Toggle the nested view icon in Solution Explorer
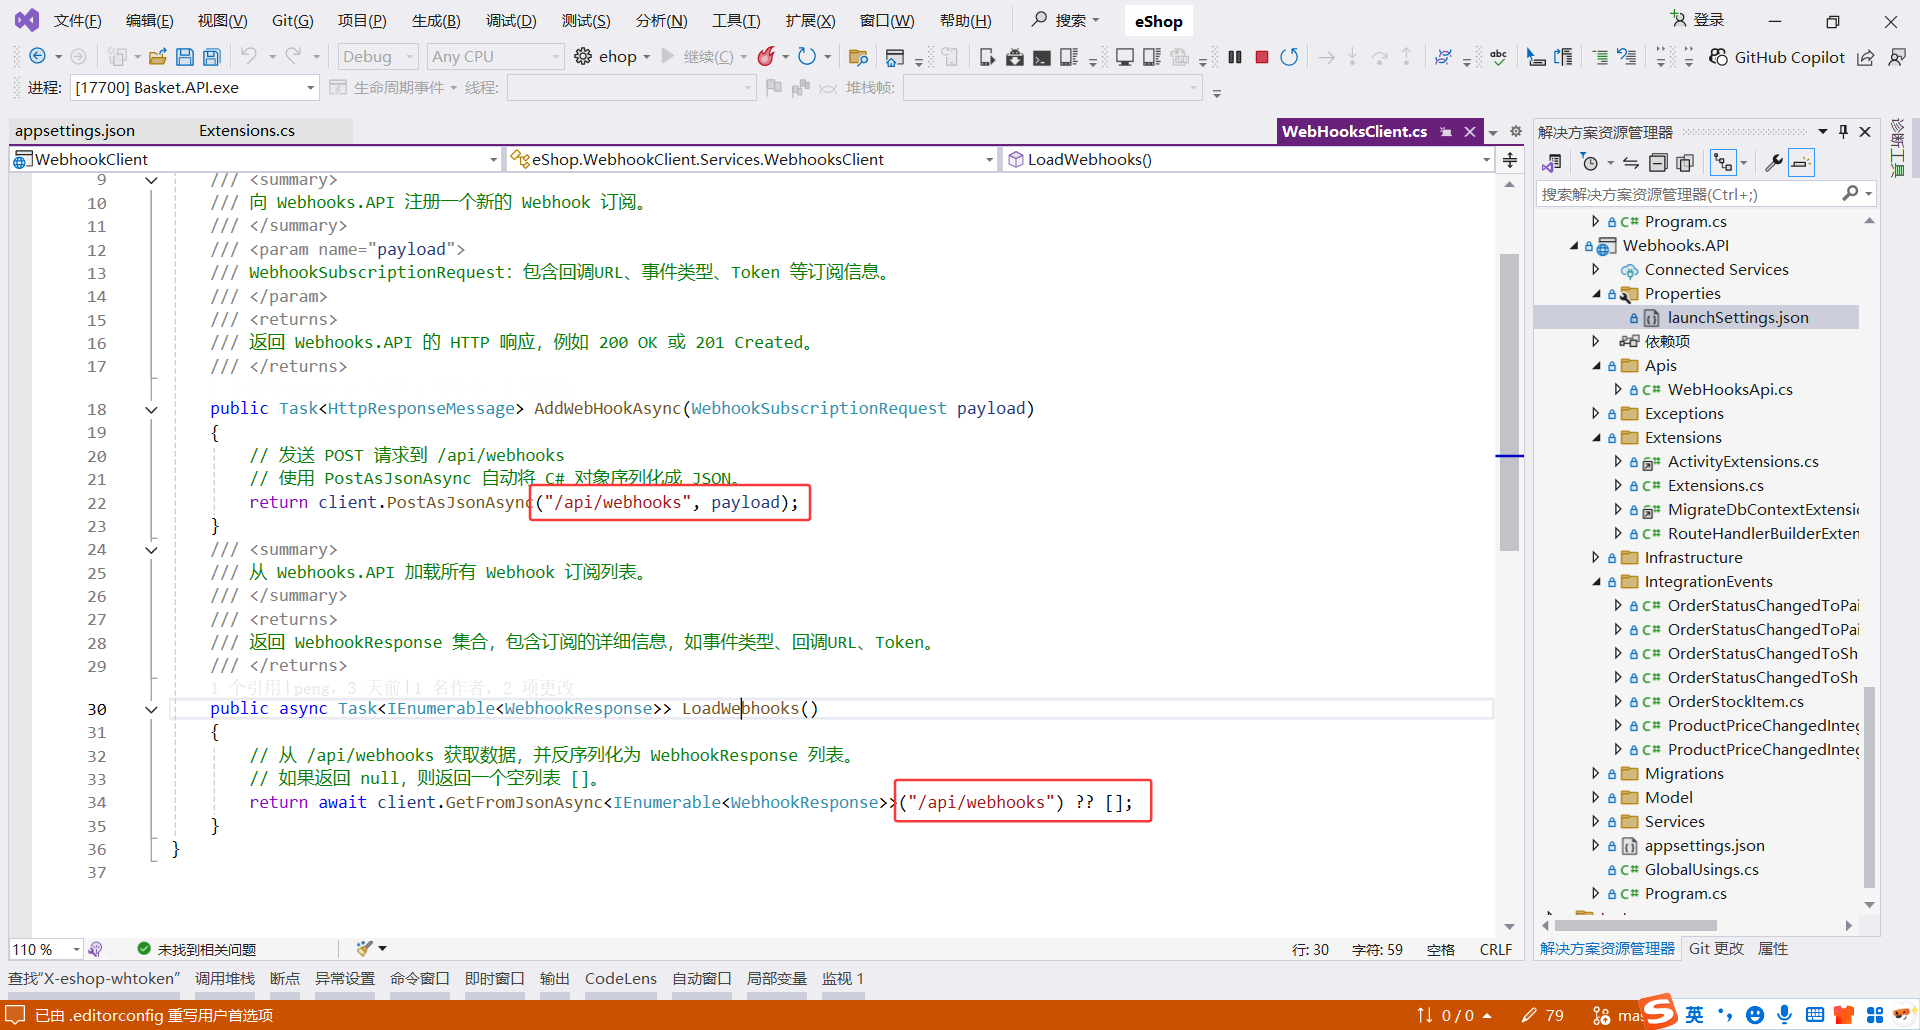 coord(1723,162)
